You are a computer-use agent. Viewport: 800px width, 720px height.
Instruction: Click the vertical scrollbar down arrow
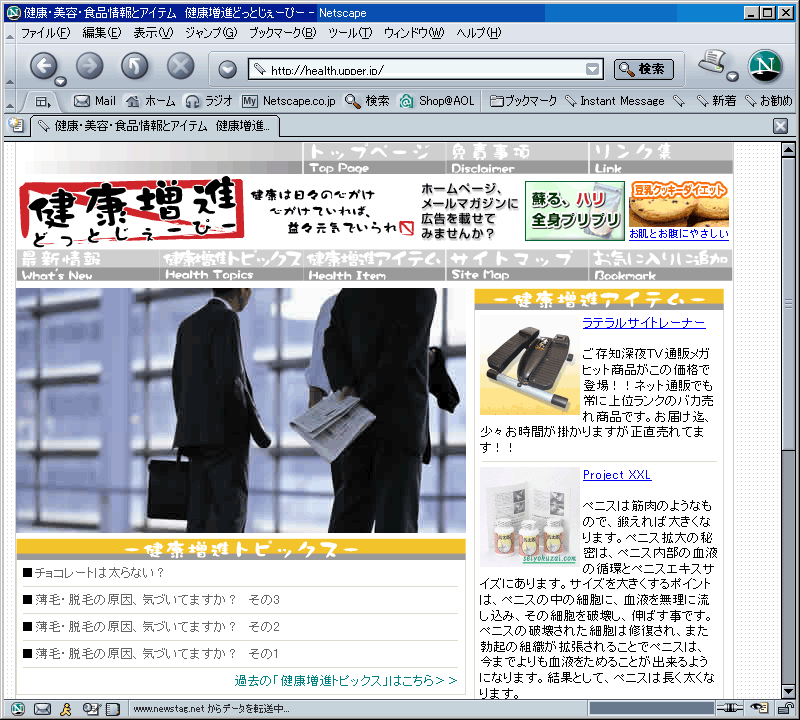[788, 691]
